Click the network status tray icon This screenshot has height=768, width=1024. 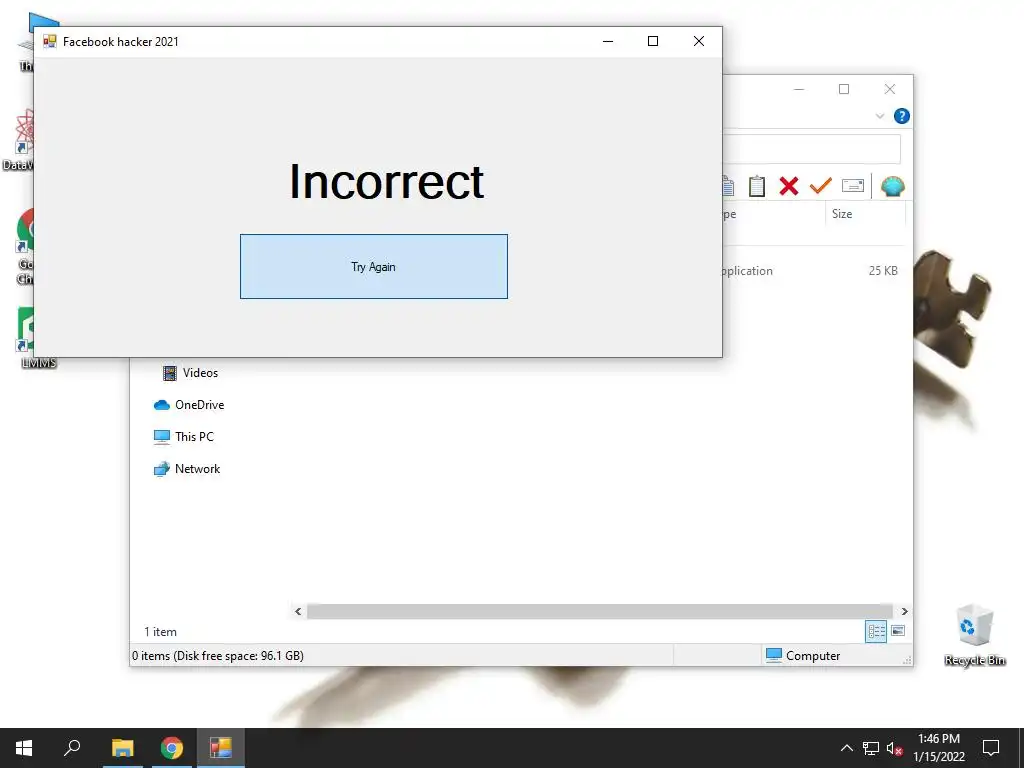(x=871, y=748)
